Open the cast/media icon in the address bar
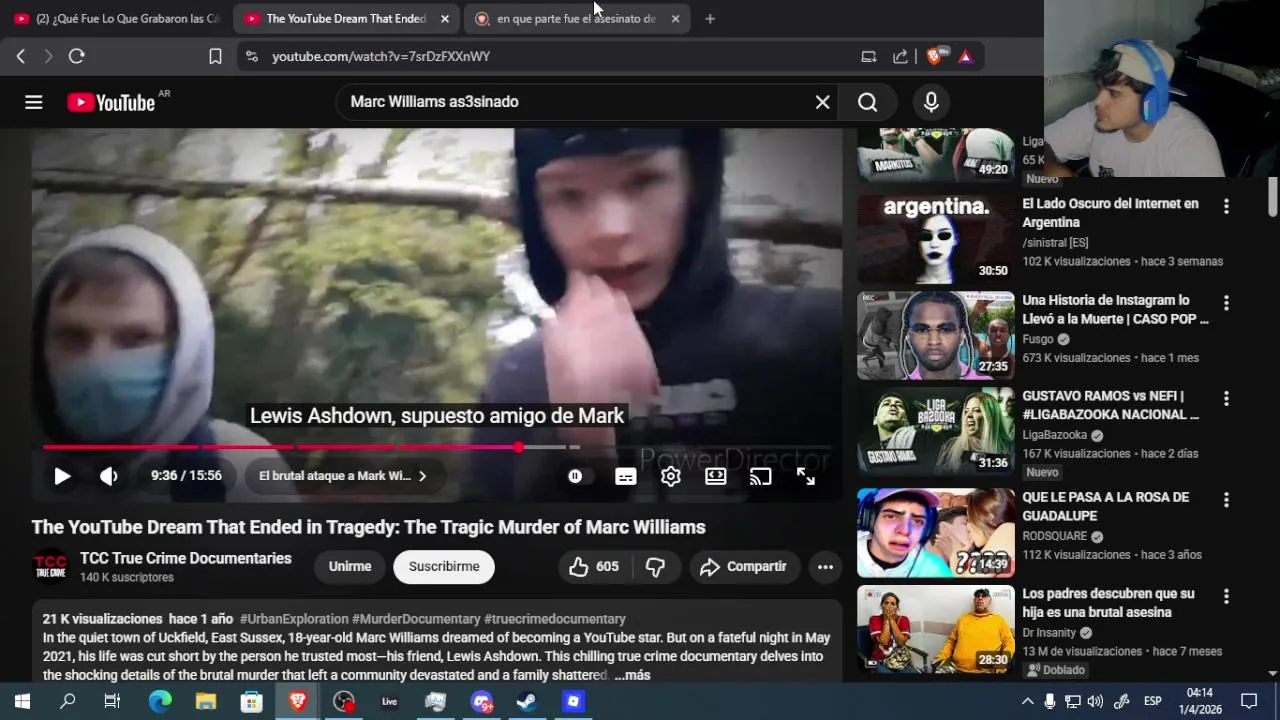The image size is (1280, 720). (868, 56)
